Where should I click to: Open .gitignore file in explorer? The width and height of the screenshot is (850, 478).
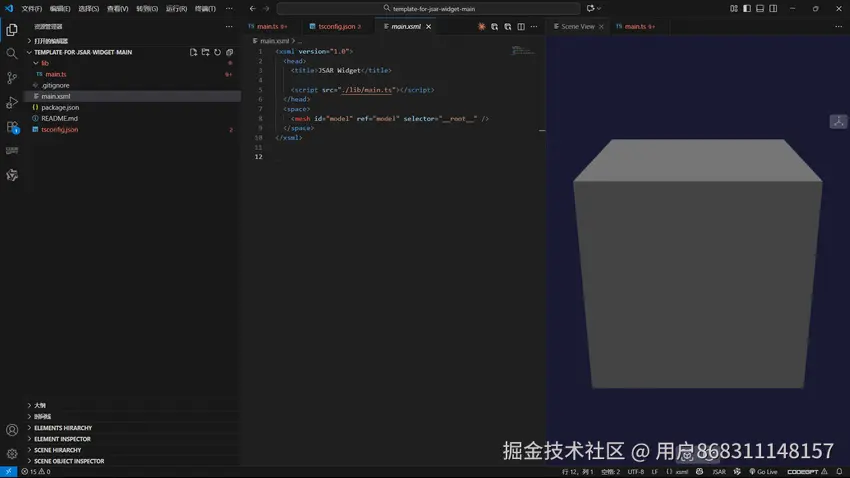tap(55, 85)
